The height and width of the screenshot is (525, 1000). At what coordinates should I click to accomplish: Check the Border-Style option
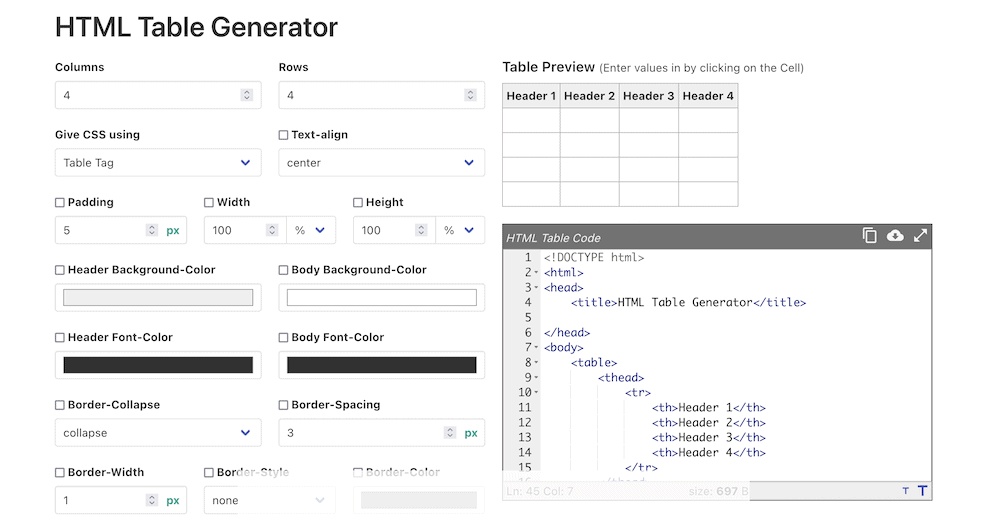(209, 473)
